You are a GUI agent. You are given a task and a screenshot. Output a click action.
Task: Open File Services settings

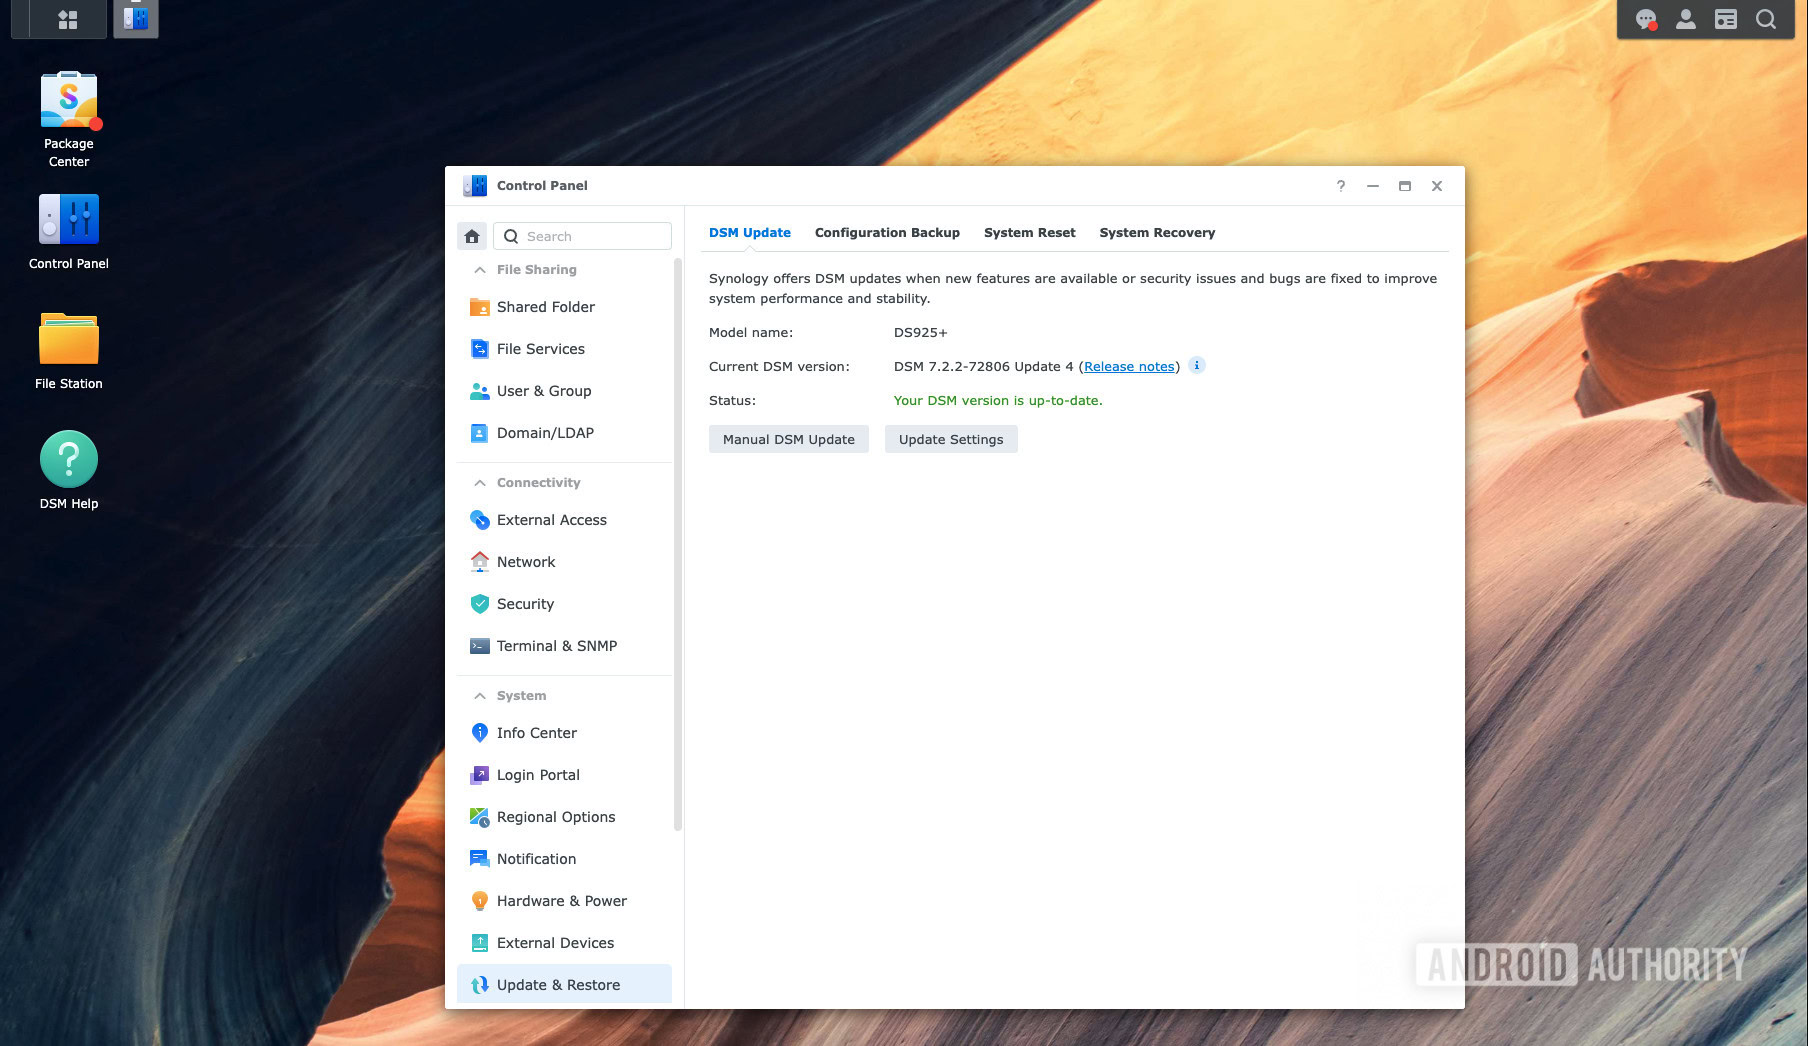click(540, 349)
